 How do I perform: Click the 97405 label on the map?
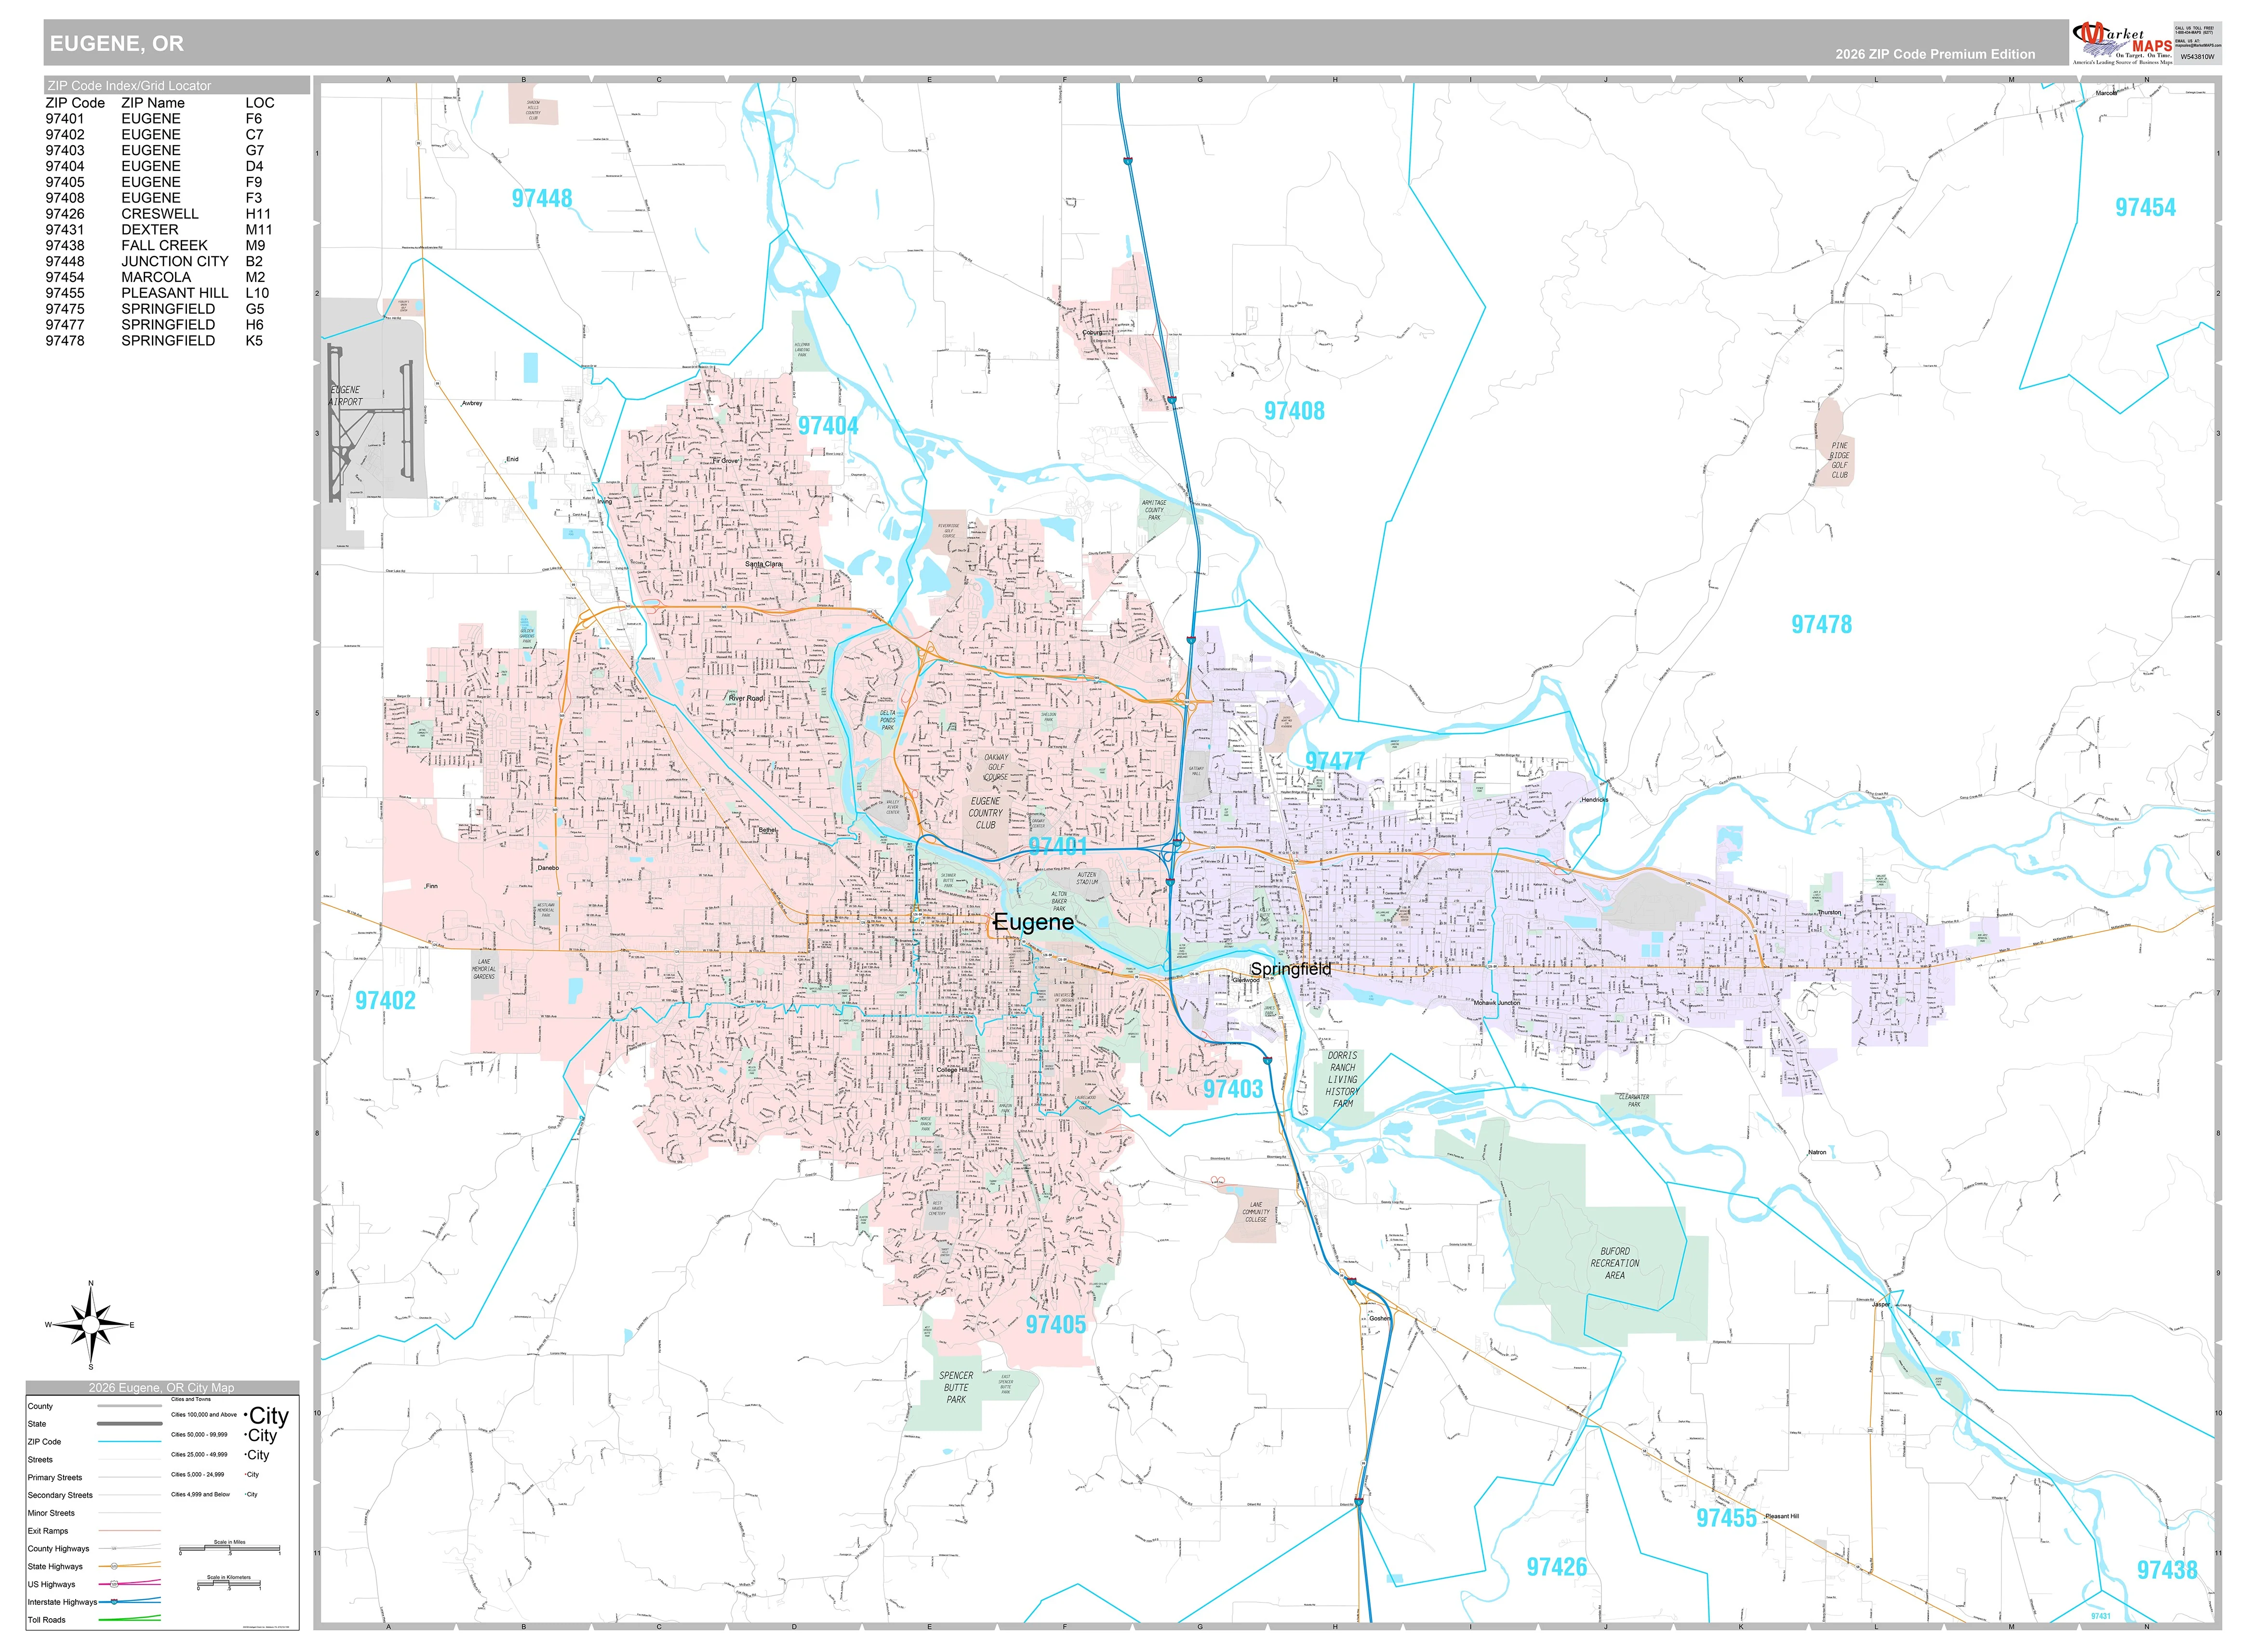tap(1055, 1325)
